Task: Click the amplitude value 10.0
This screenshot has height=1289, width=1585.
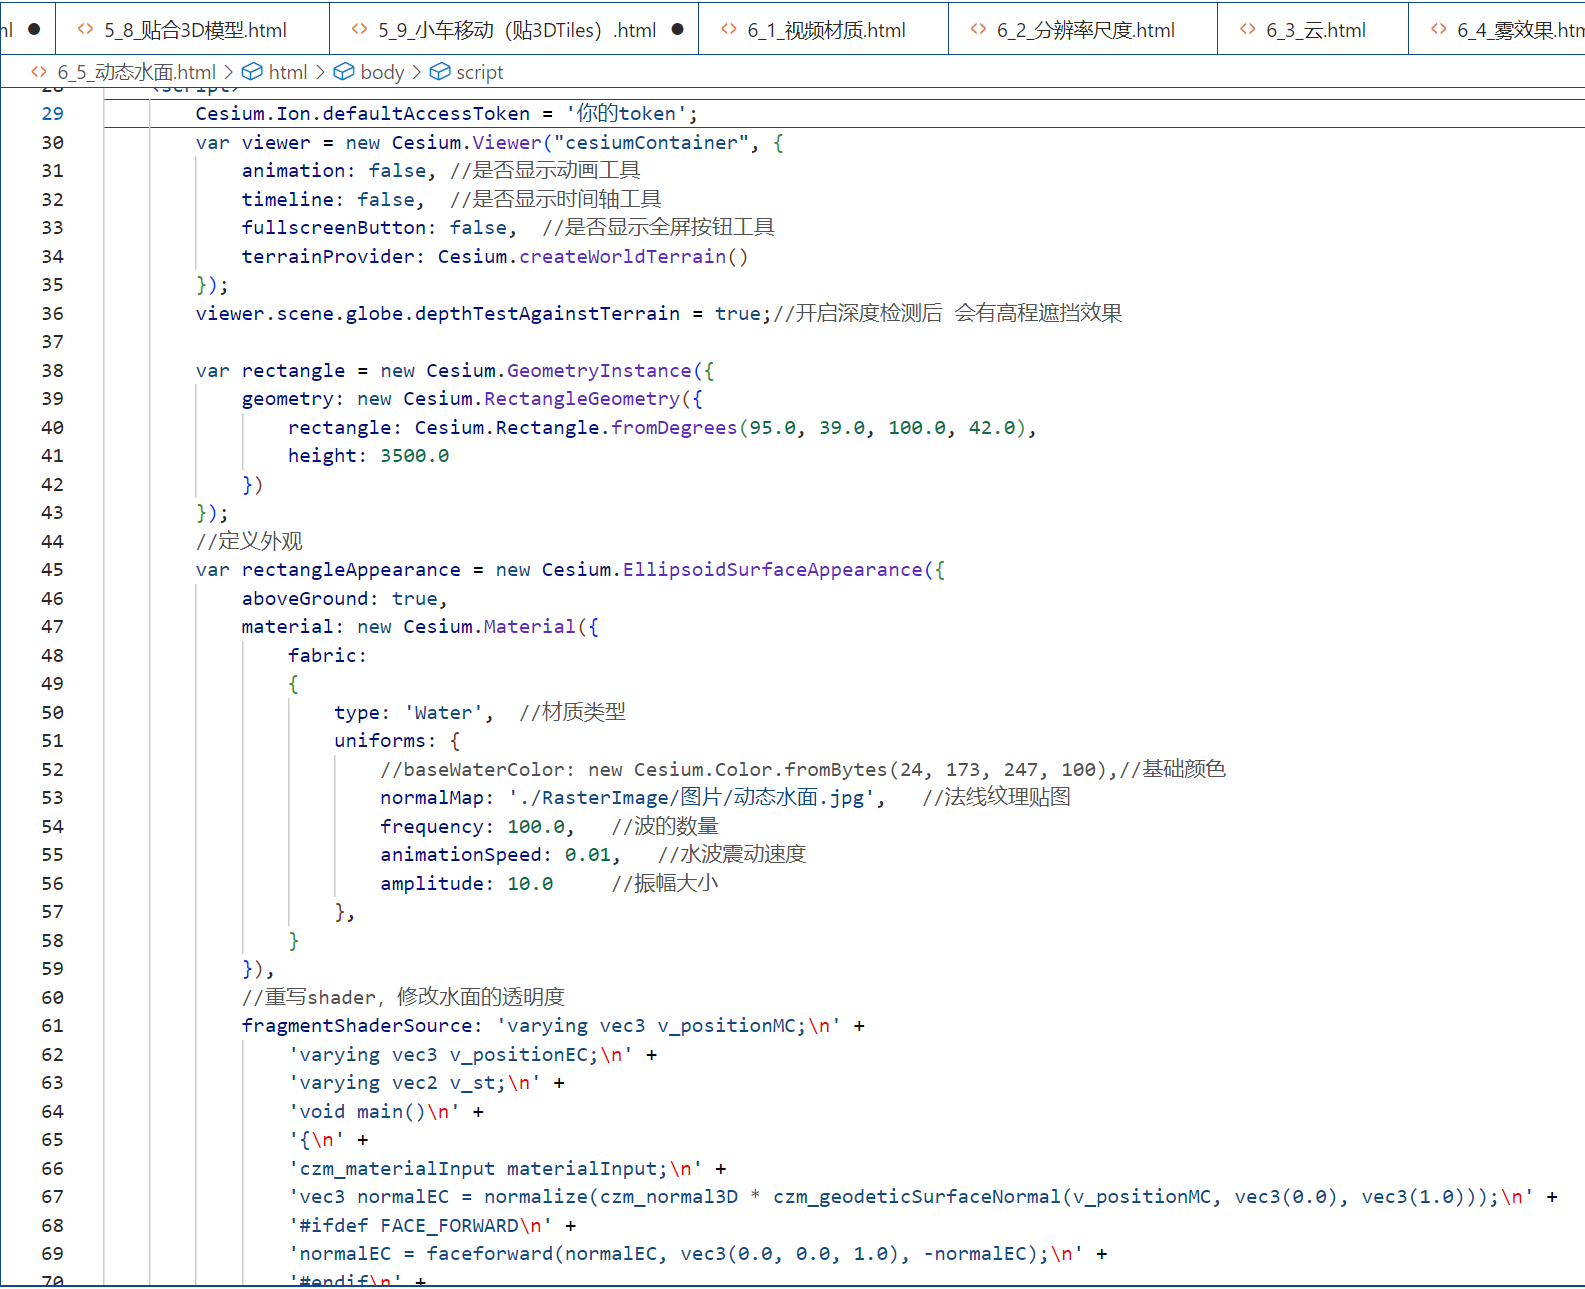Action: (530, 884)
